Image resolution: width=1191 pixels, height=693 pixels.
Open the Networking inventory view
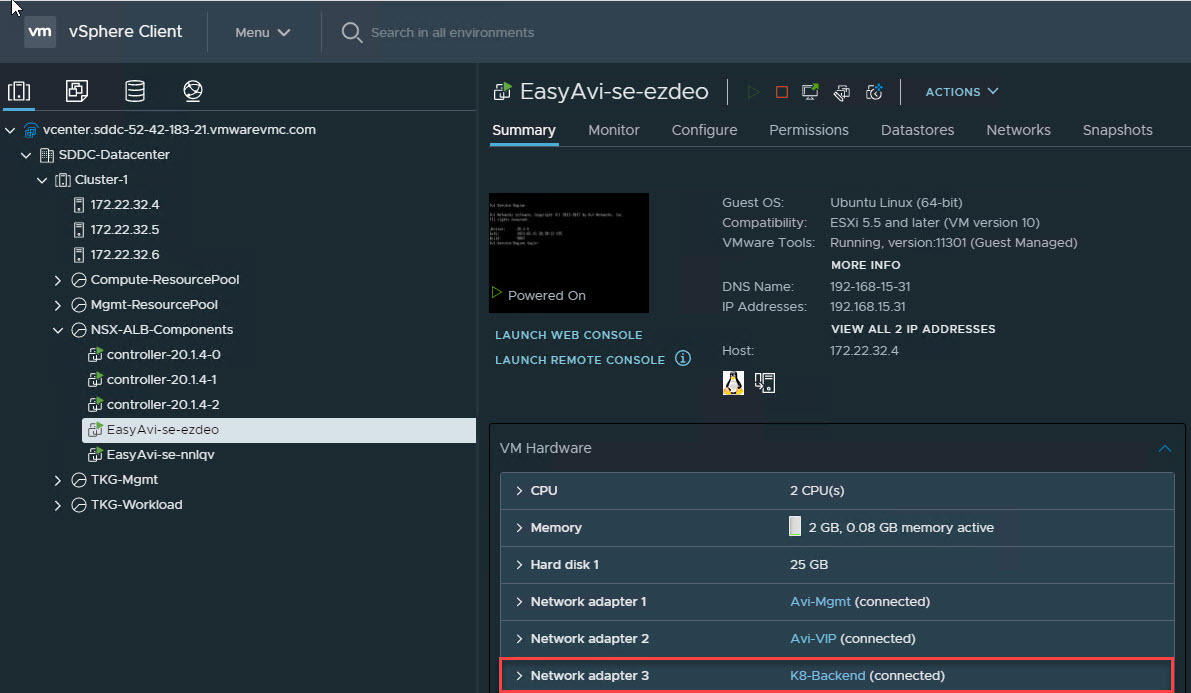pyautogui.click(x=193, y=92)
